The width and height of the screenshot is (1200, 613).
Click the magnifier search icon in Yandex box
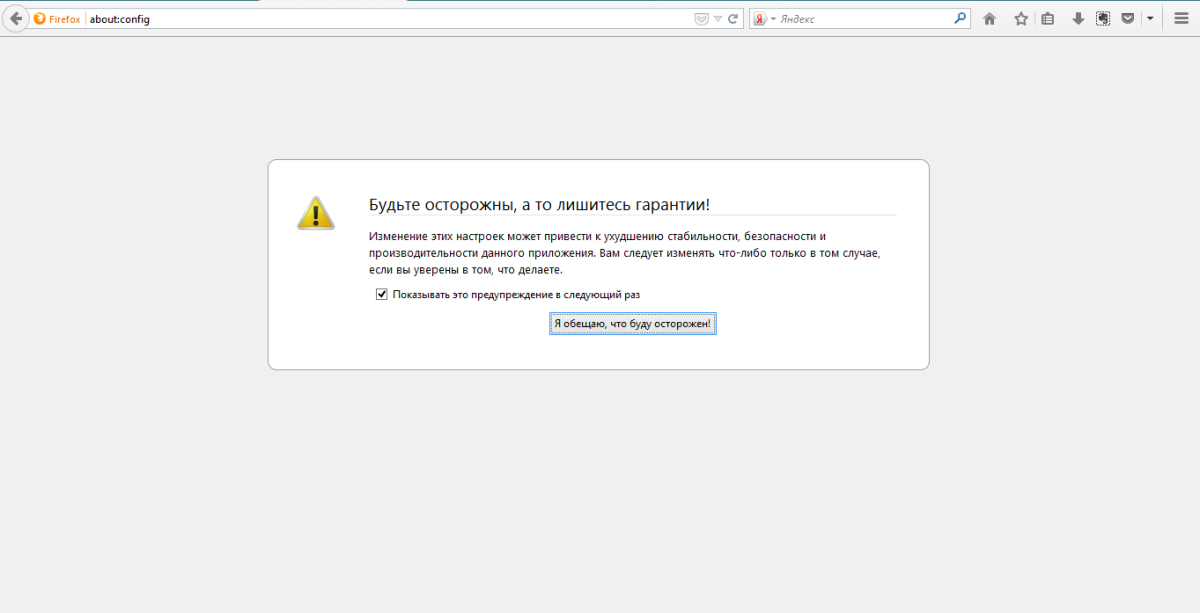[x=960, y=18]
